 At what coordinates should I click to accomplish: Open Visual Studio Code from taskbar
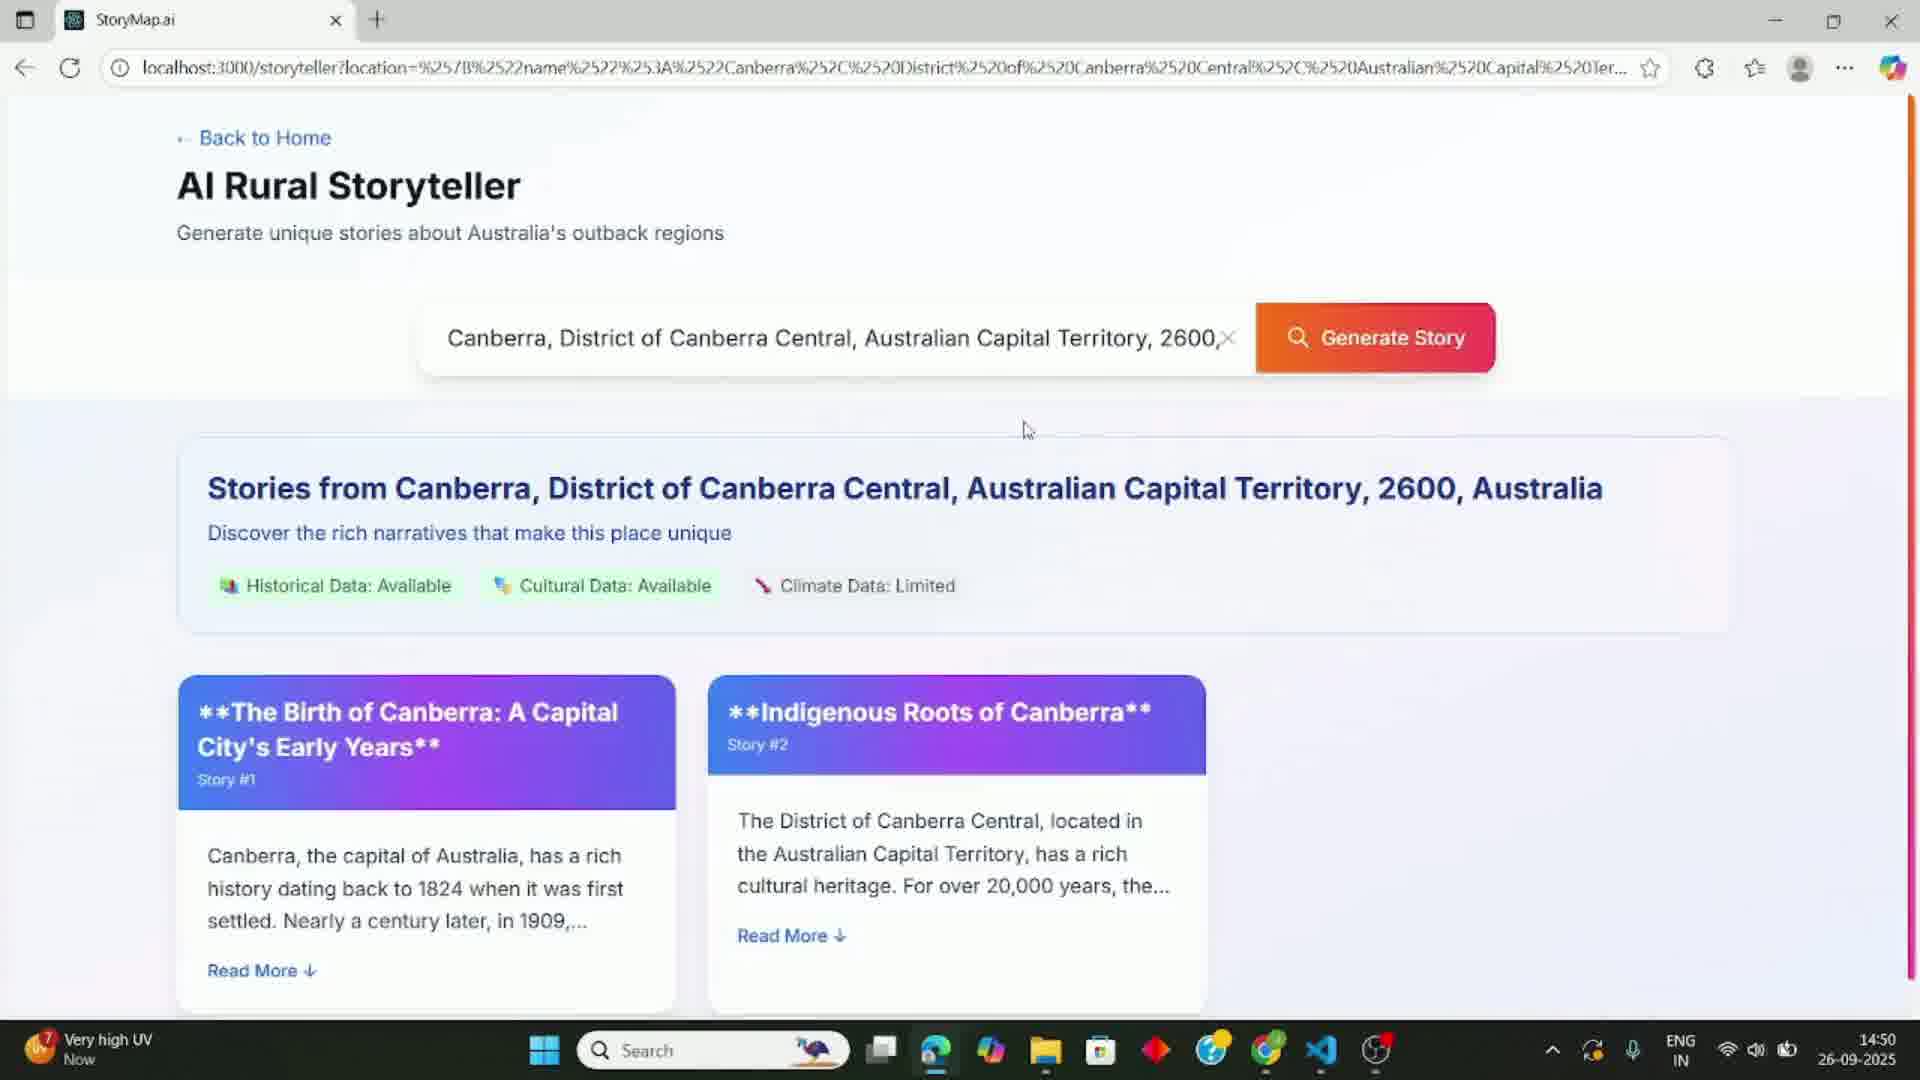tap(1321, 1050)
